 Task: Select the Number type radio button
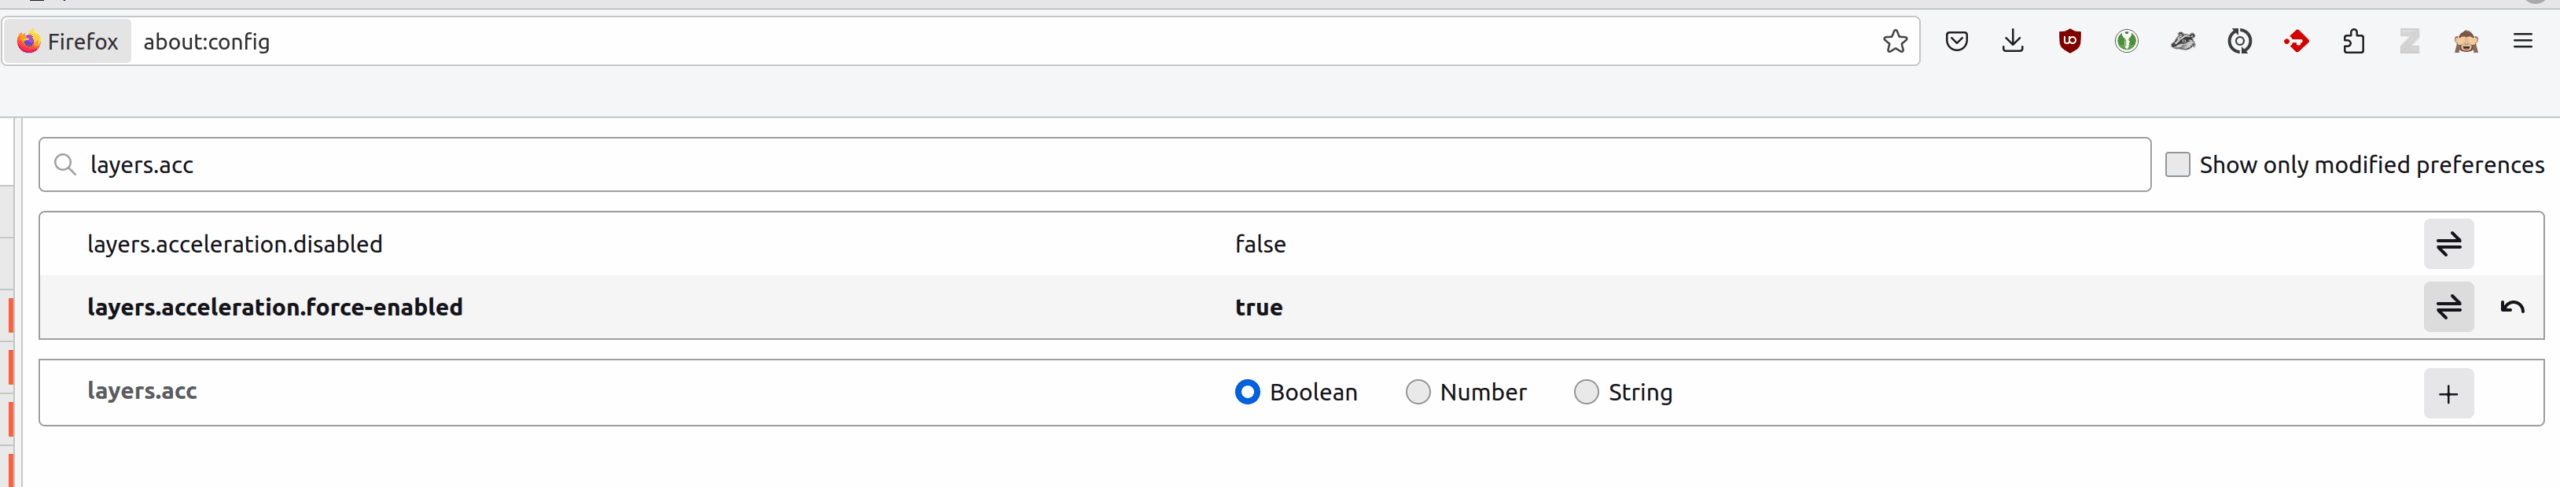pyautogui.click(x=1418, y=392)
